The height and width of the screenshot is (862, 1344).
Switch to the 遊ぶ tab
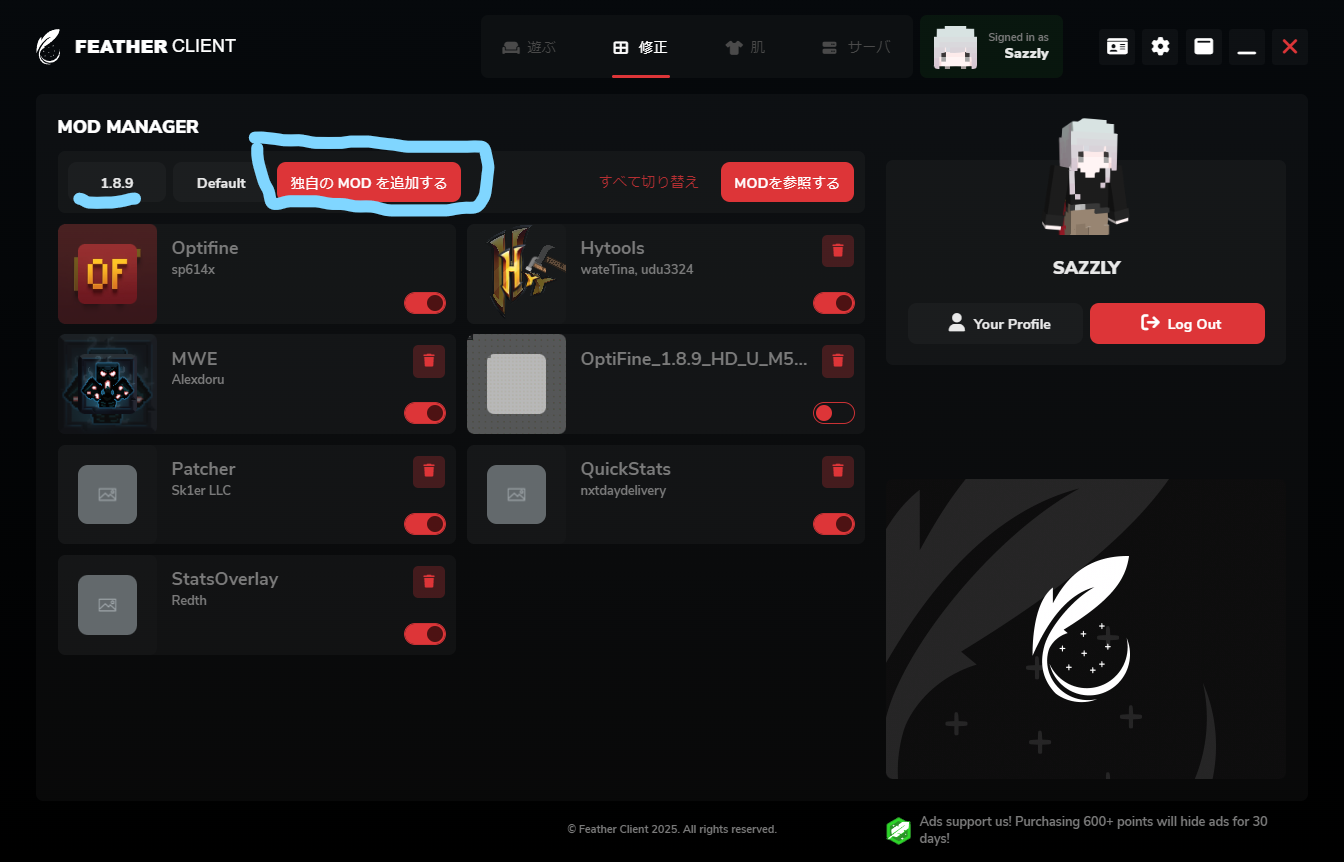(529, 47)
